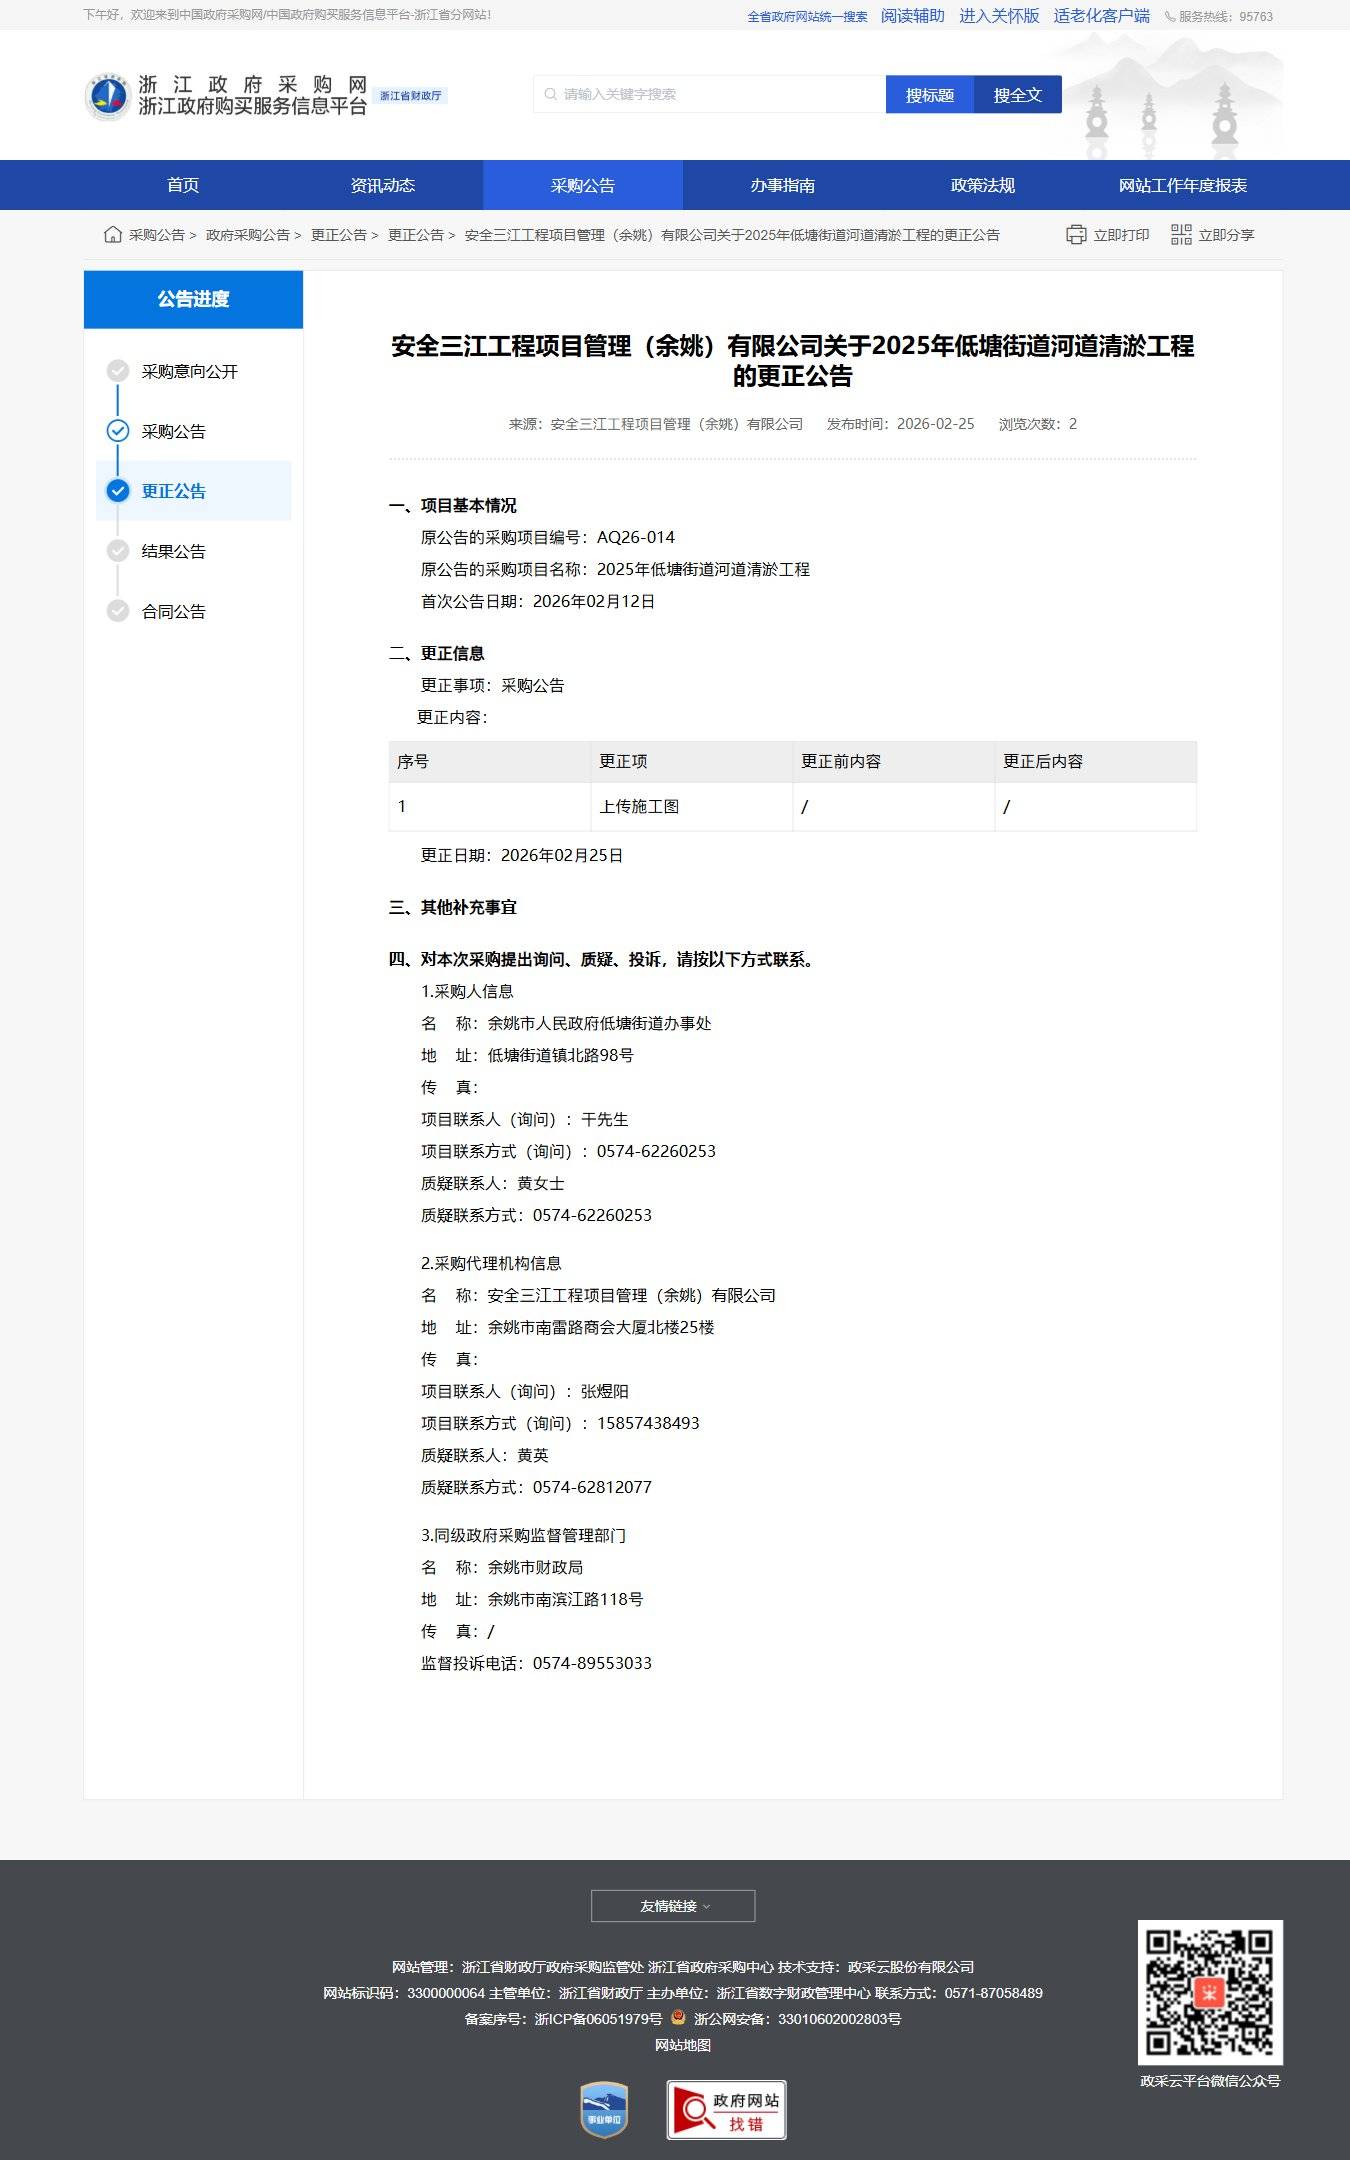Screen dimensions: 1350x2160
Task: Open the 政策法规 navigation tab
Action: click(x=982, y=185)
